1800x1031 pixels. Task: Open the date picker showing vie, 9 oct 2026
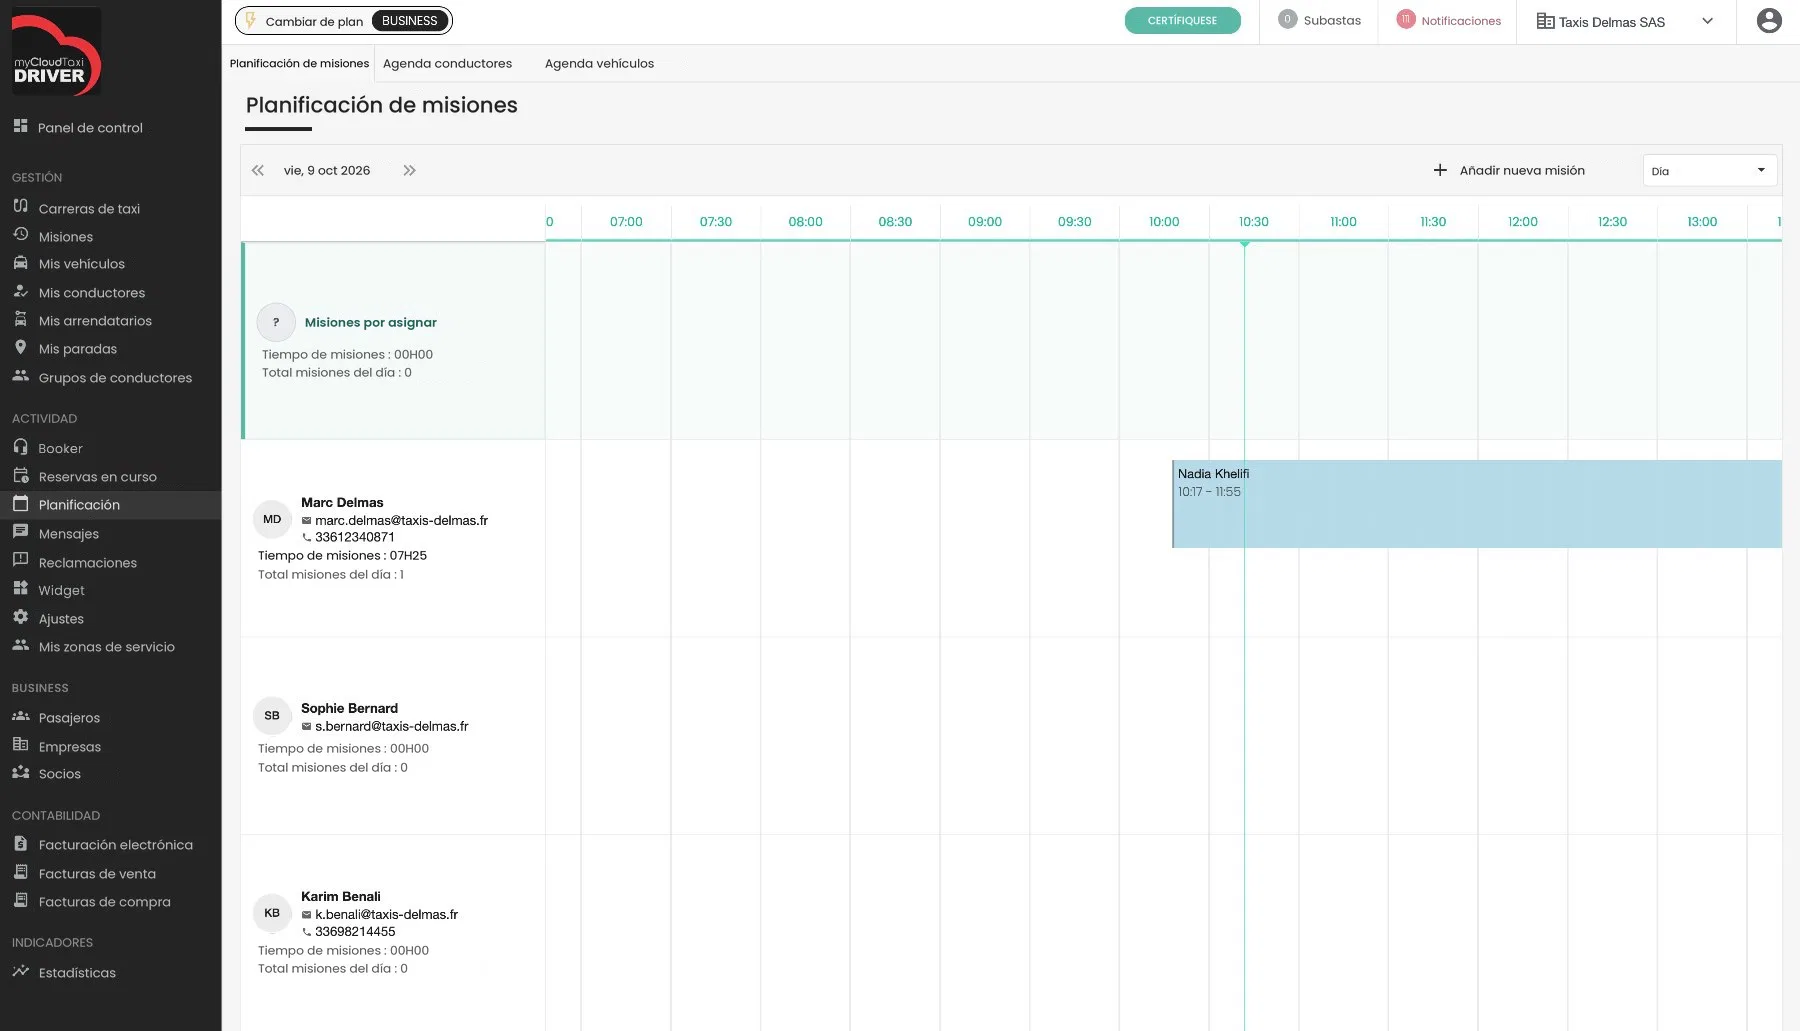click(x=327, y=171)
